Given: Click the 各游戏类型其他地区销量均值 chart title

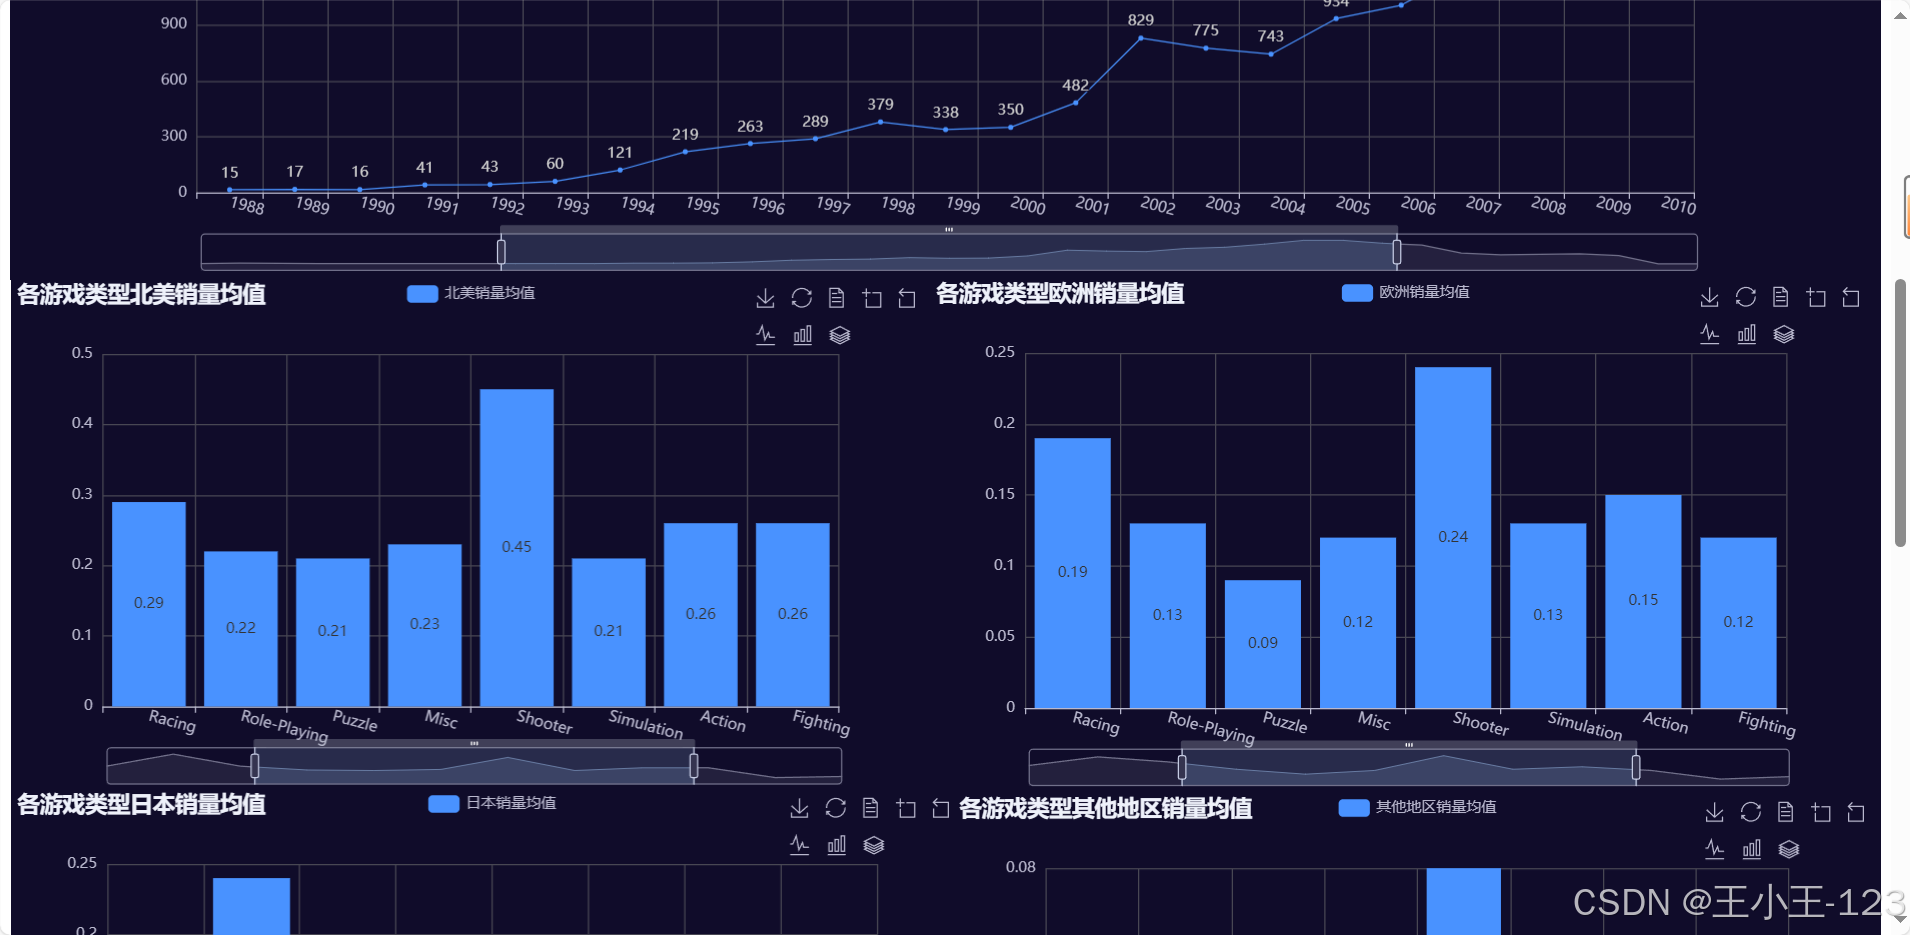Looking at the screenshot, I should (x=1105, y=808).
